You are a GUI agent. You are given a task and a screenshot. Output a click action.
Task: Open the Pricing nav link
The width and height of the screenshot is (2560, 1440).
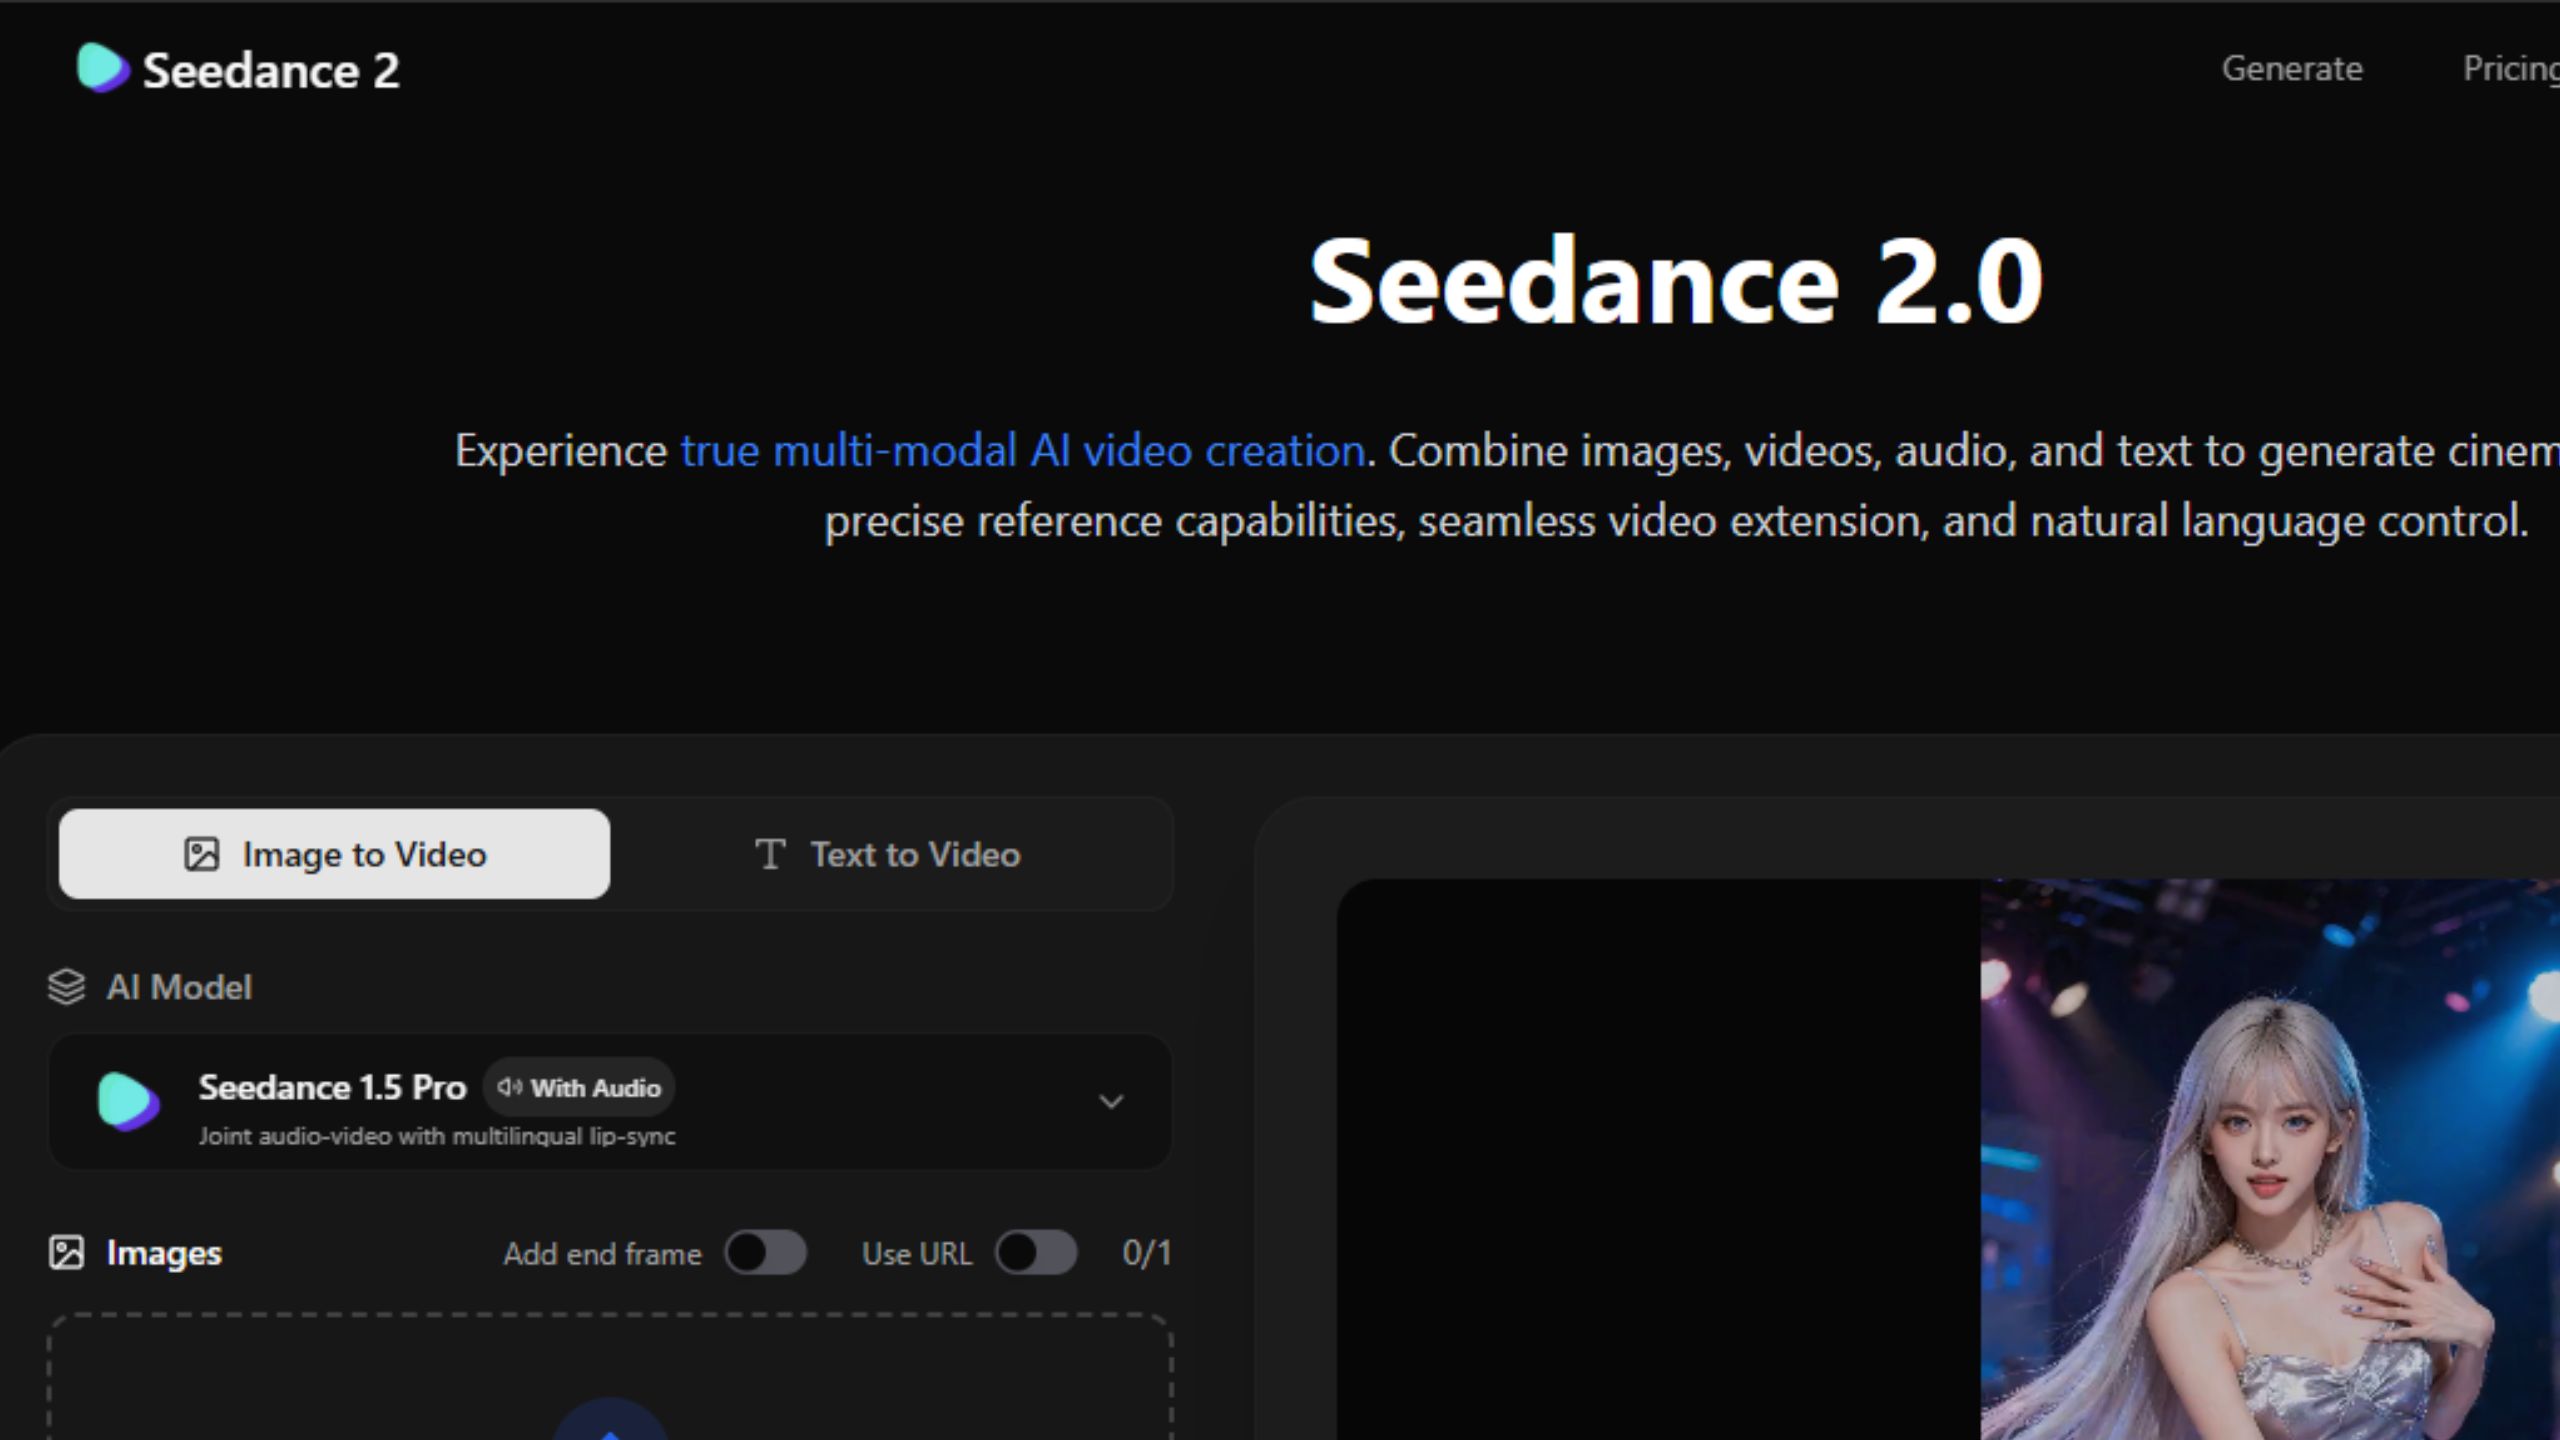tap(2511, 68)
